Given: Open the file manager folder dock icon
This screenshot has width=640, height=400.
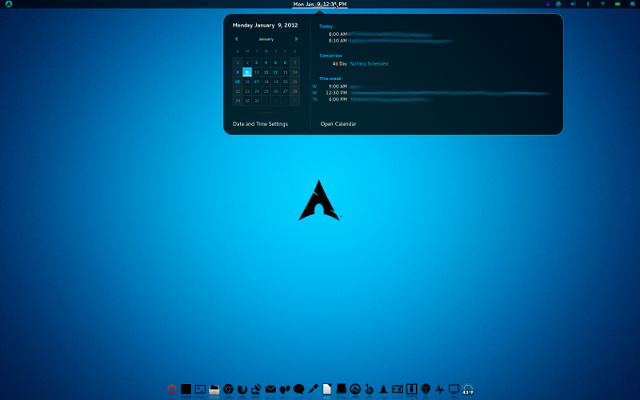Looking at the screenshot, I should (x=214, y=389).
